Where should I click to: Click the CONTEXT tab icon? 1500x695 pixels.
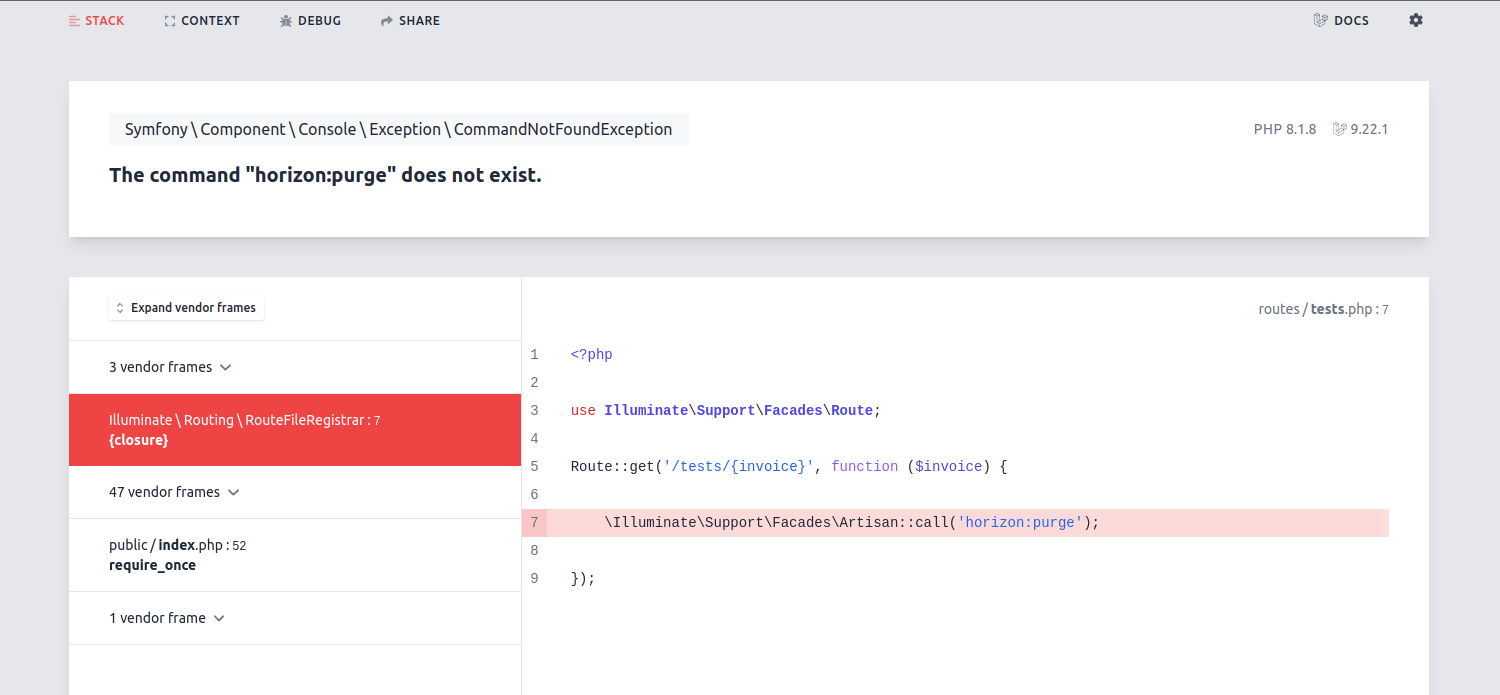pos(169,20)
